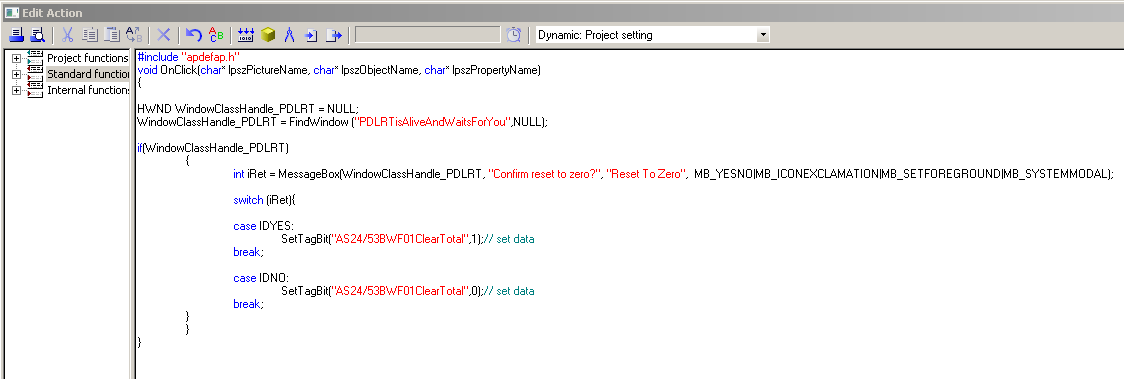Image resolution: width=1124 pixels, height=379 pixels.
Task: Click the Internal functions folder icon
Action: pos(34,90)
